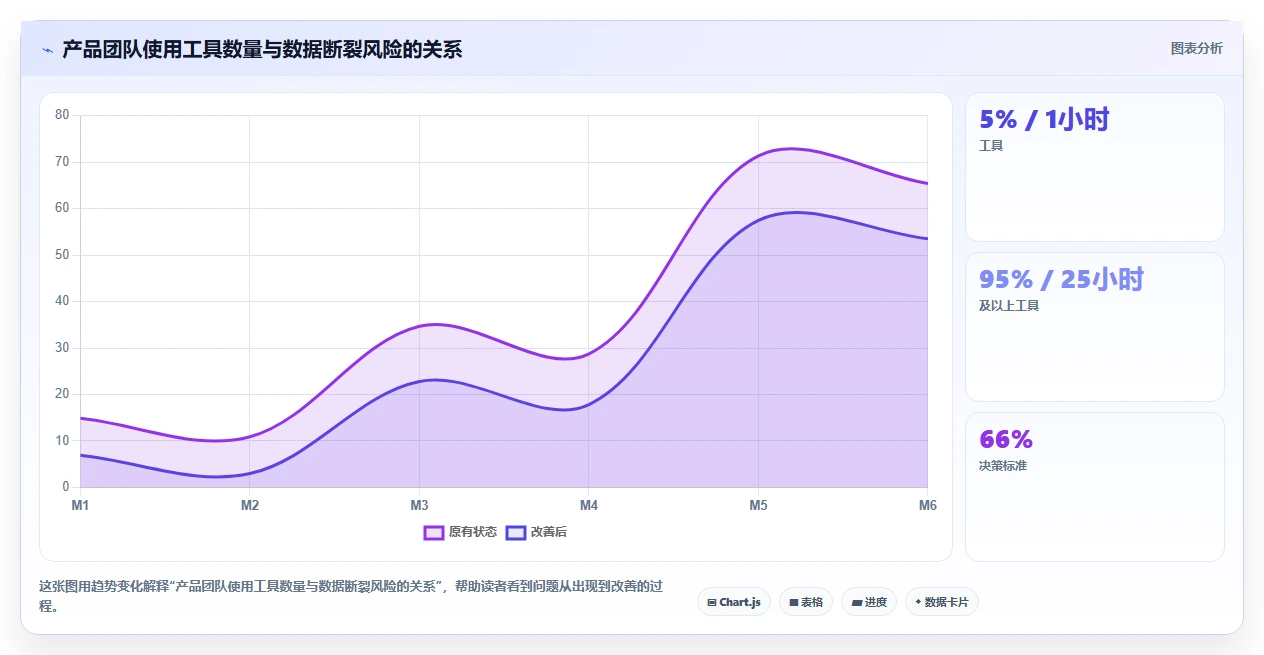Toggle the 改善后 legend entry

click(x=536, y=532)
